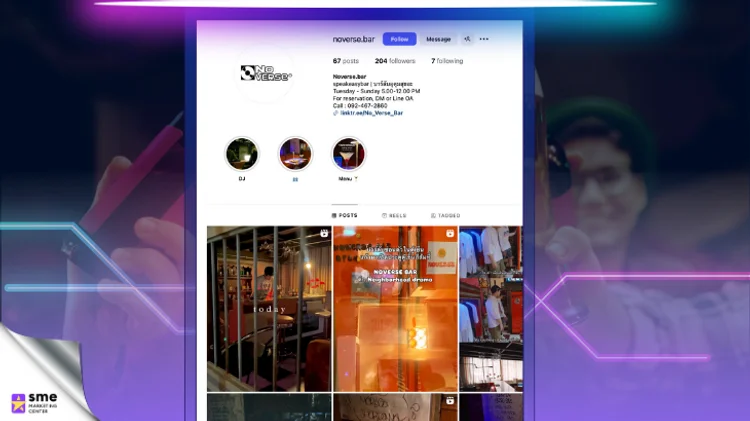This screenshot has width=750, height=421.
Task: Click the suggested people icon button
Action: point(467,39)
